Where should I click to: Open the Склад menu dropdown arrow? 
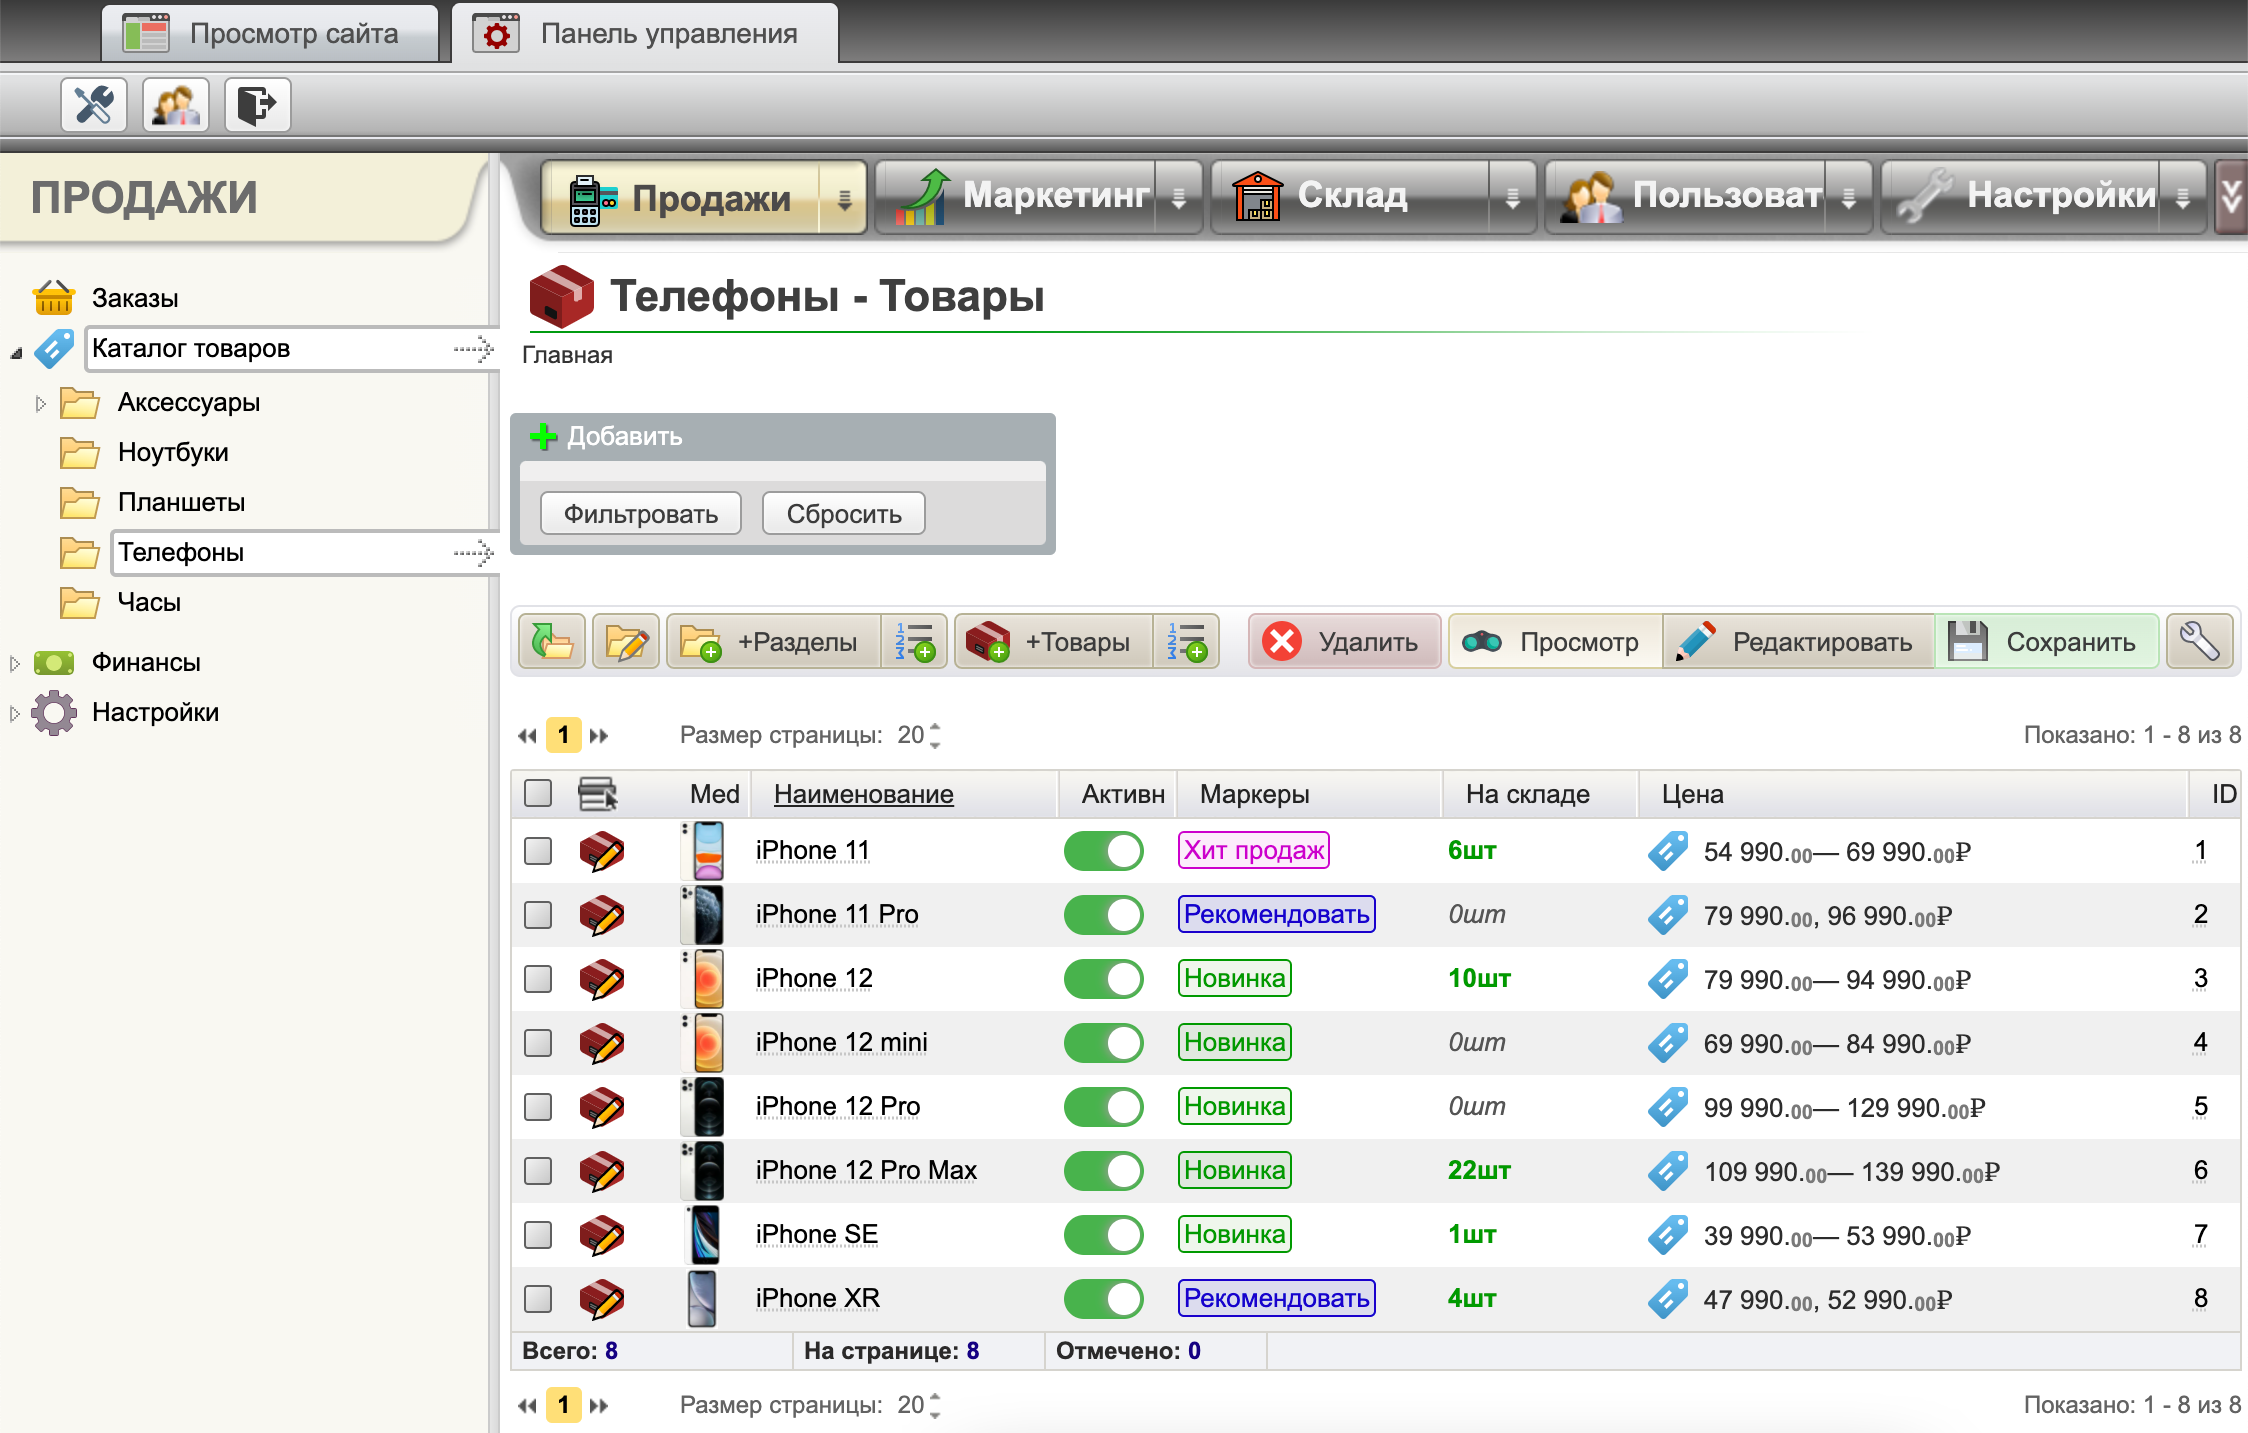(x=1513, y=198)
